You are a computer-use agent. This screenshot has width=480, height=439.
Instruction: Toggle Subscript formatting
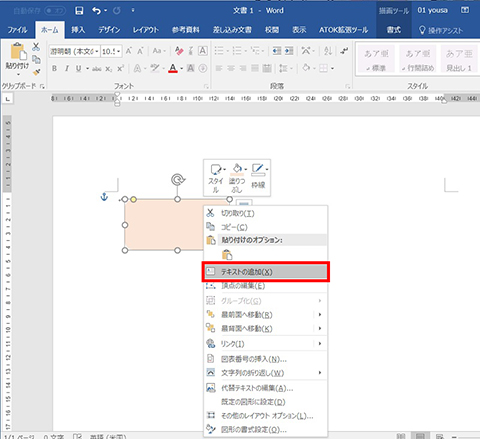(x=109, y=69)
